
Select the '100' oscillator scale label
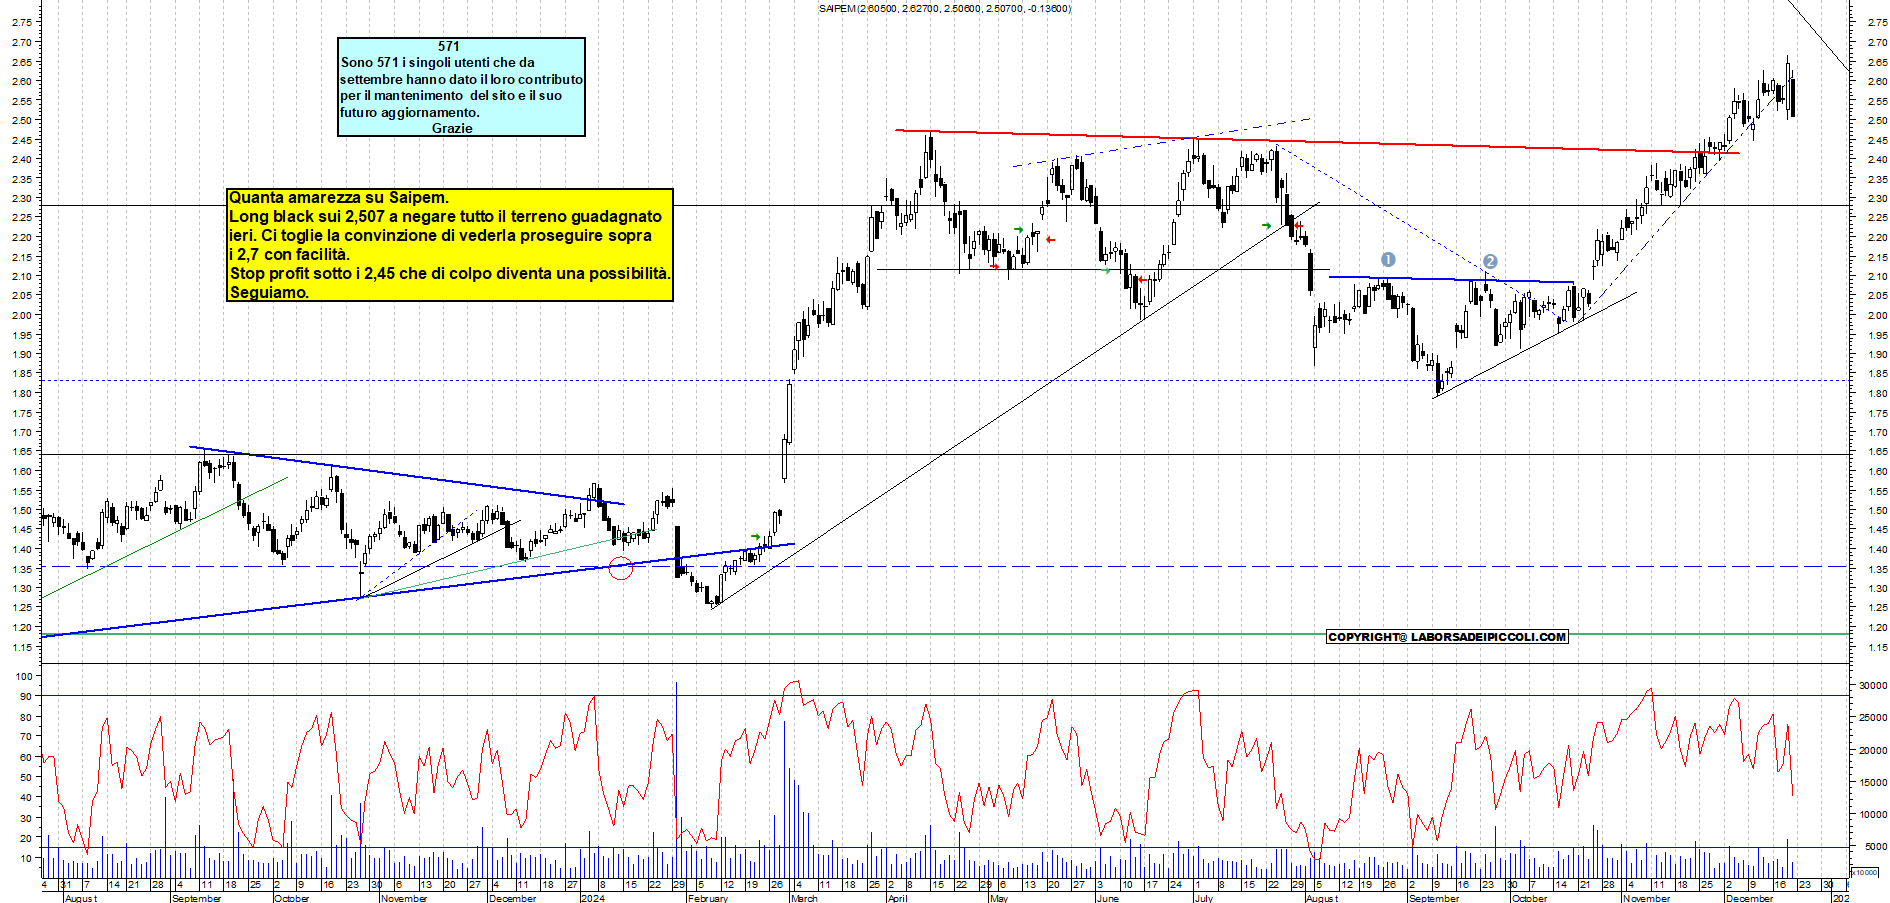pos(23,676)
